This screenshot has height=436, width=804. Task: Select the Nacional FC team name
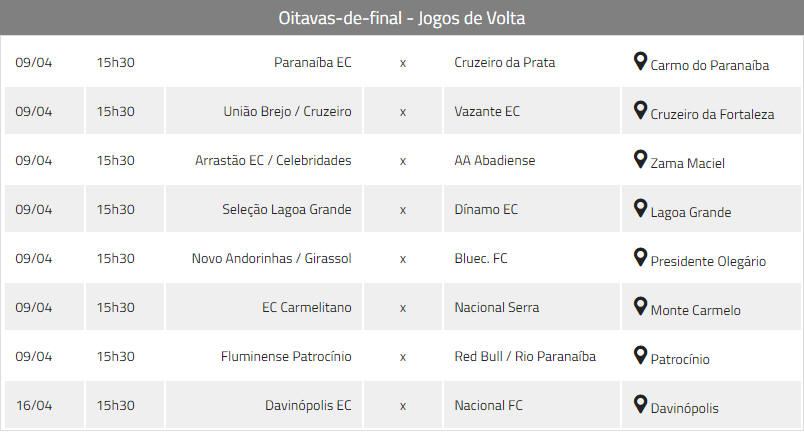(x=488, y=405)
